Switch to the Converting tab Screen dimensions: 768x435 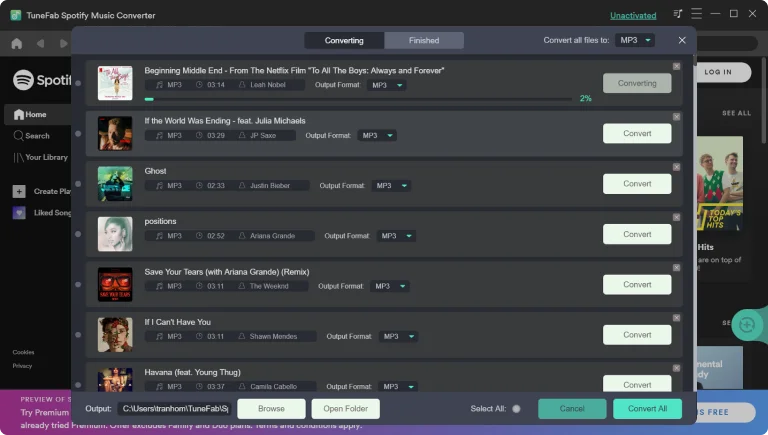344,40
